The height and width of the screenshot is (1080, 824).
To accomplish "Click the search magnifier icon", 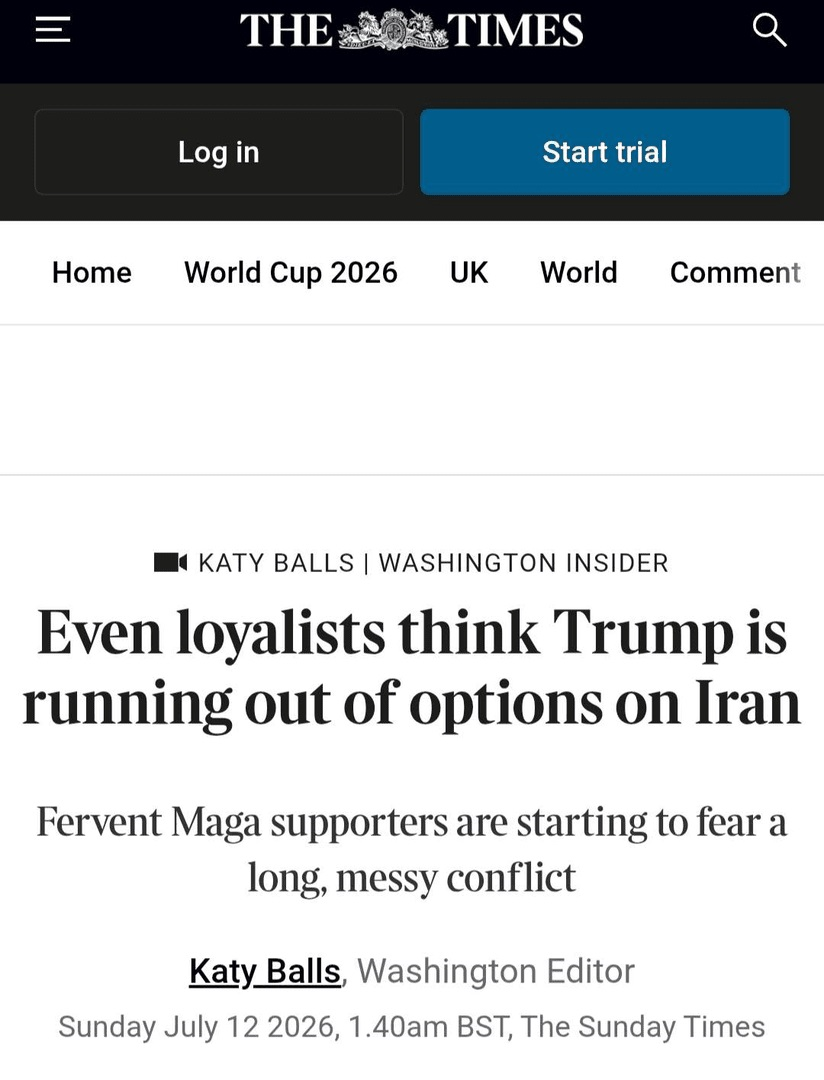I will tap(769, 30).
